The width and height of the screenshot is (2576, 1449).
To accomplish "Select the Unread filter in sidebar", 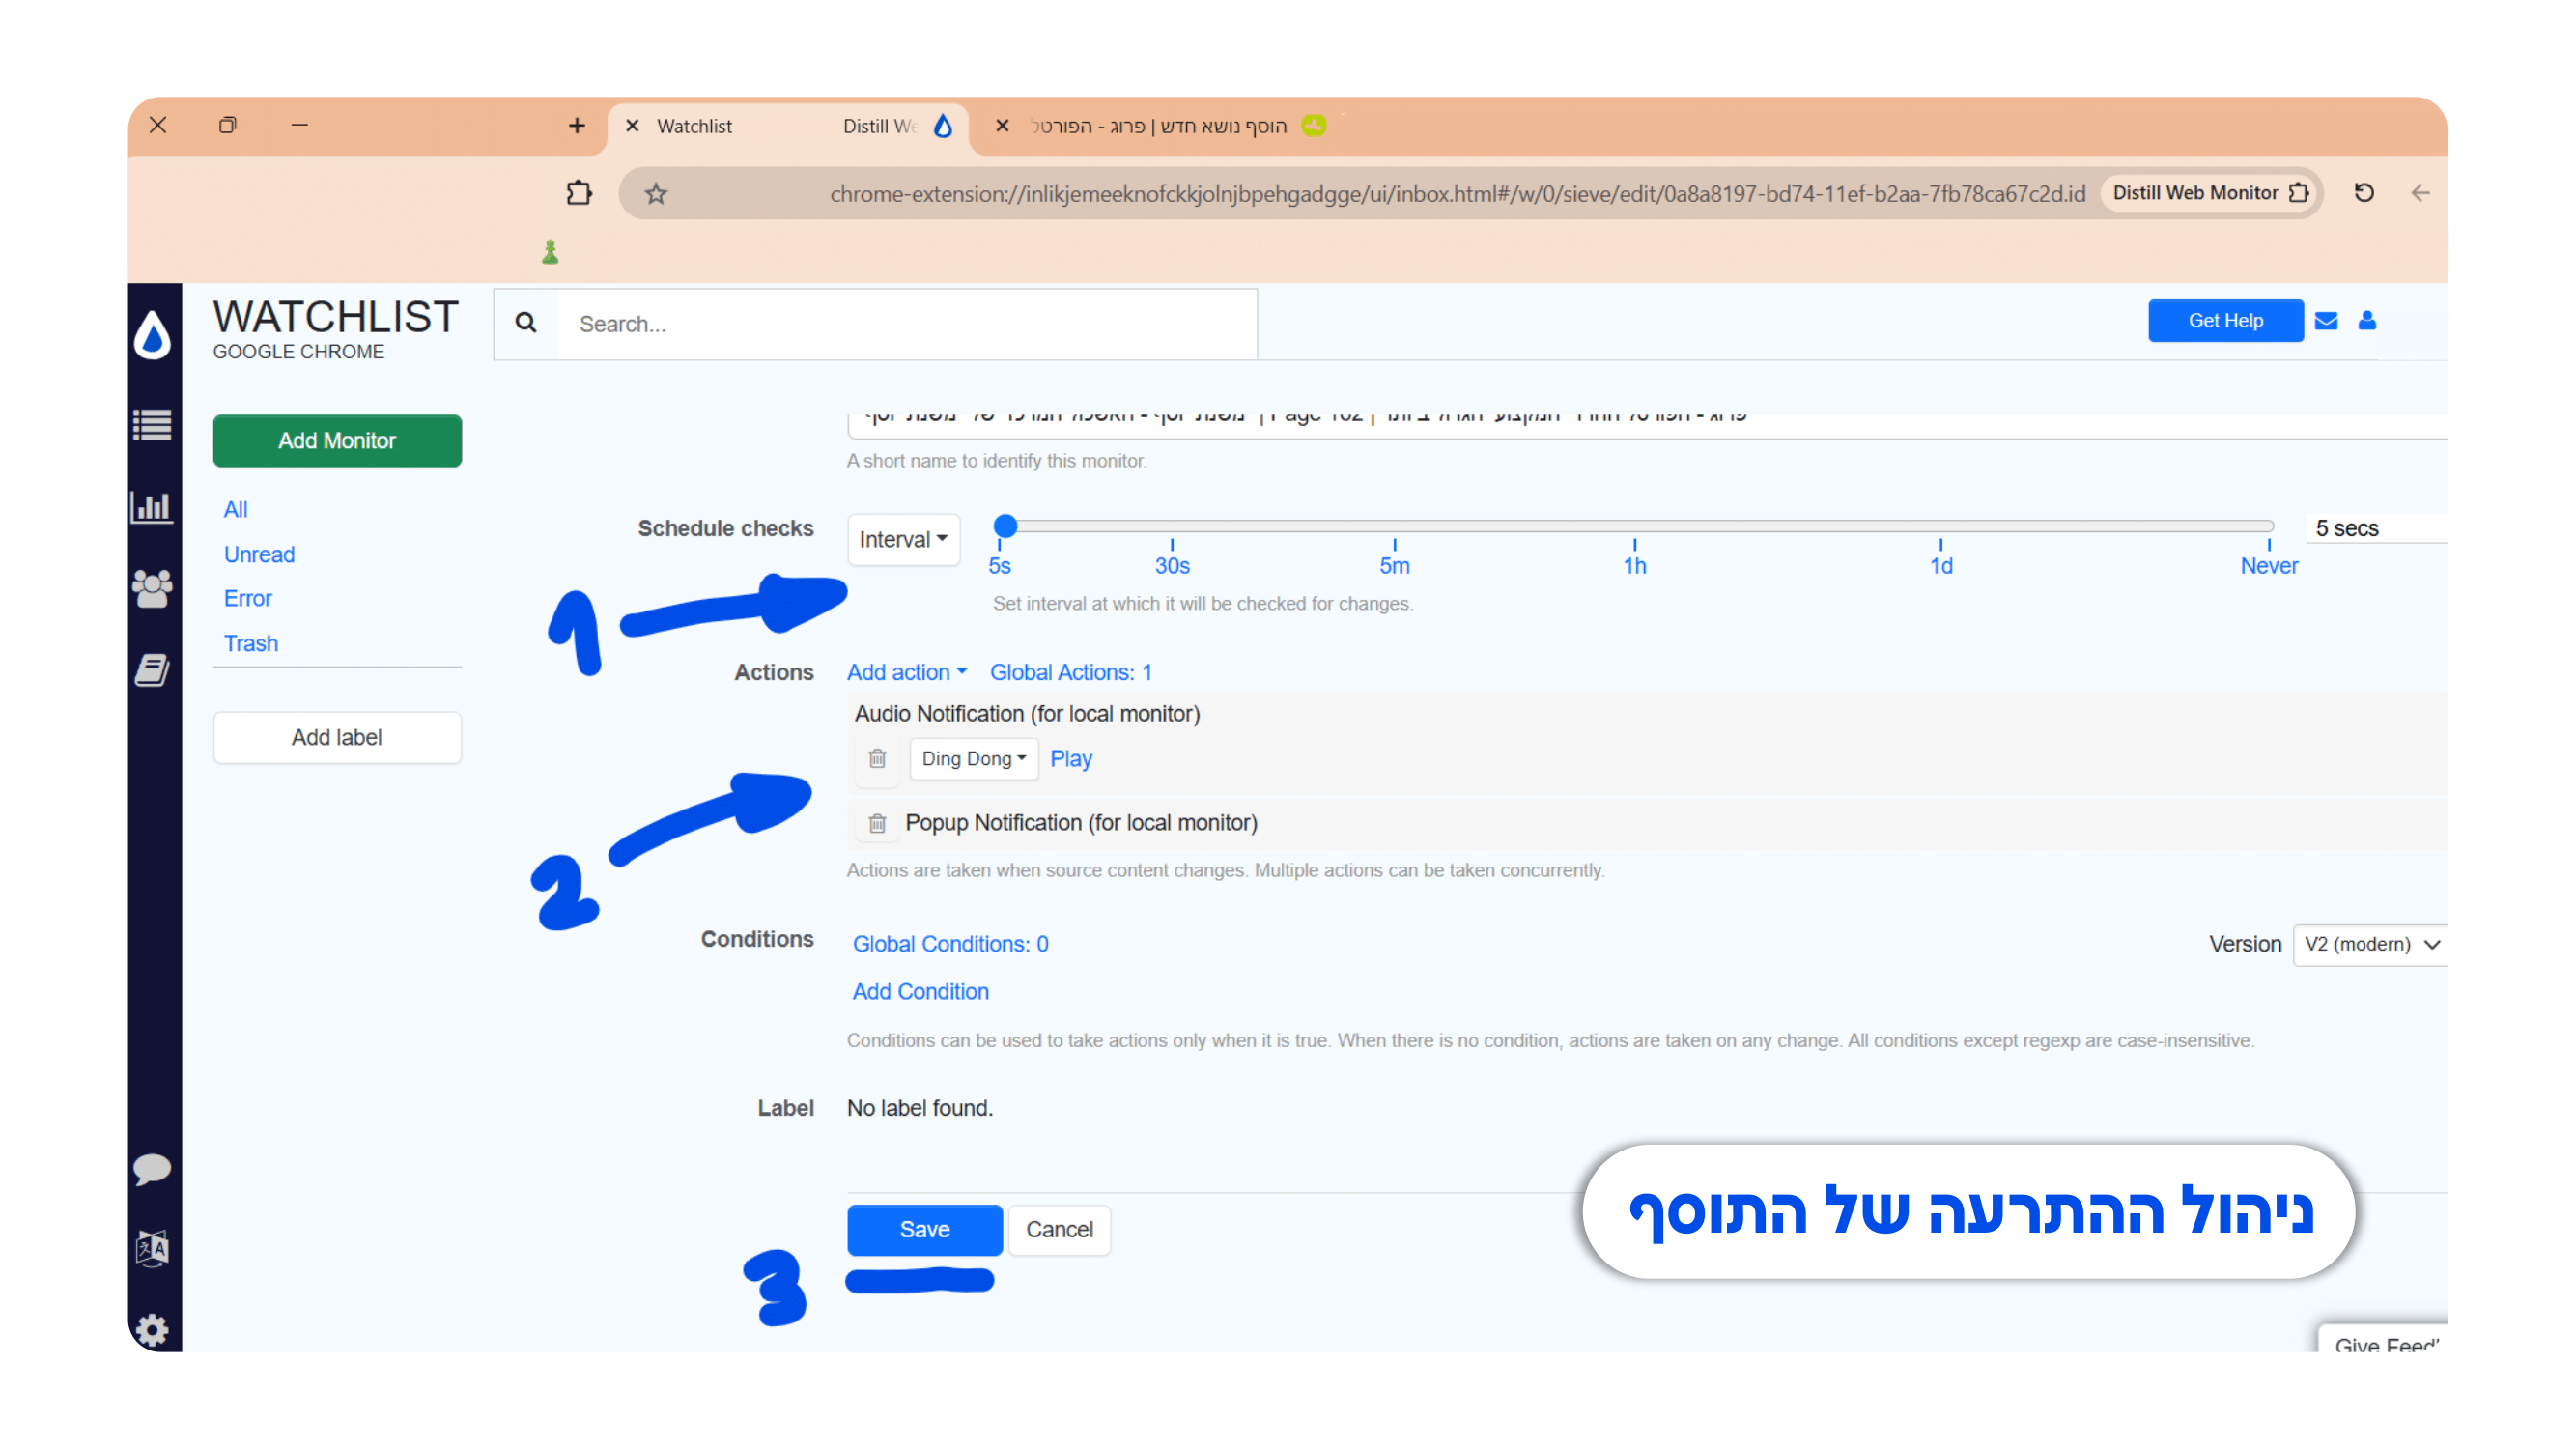I will pyautogui.click(x=258, y=554).
